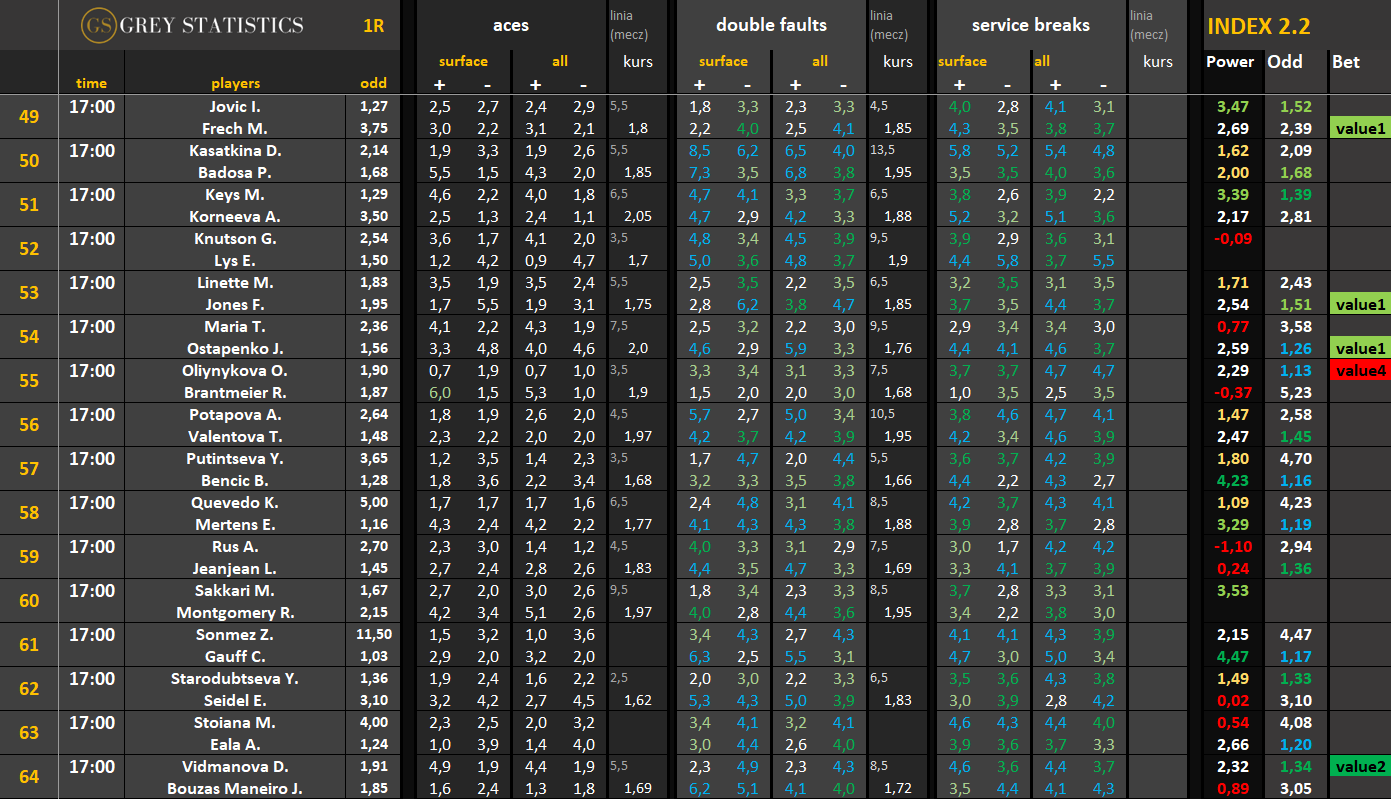Screen dimensions: 1391x799
Task: Select player Bouzas Maneiro J.
Action: click(x=235, y=788)
